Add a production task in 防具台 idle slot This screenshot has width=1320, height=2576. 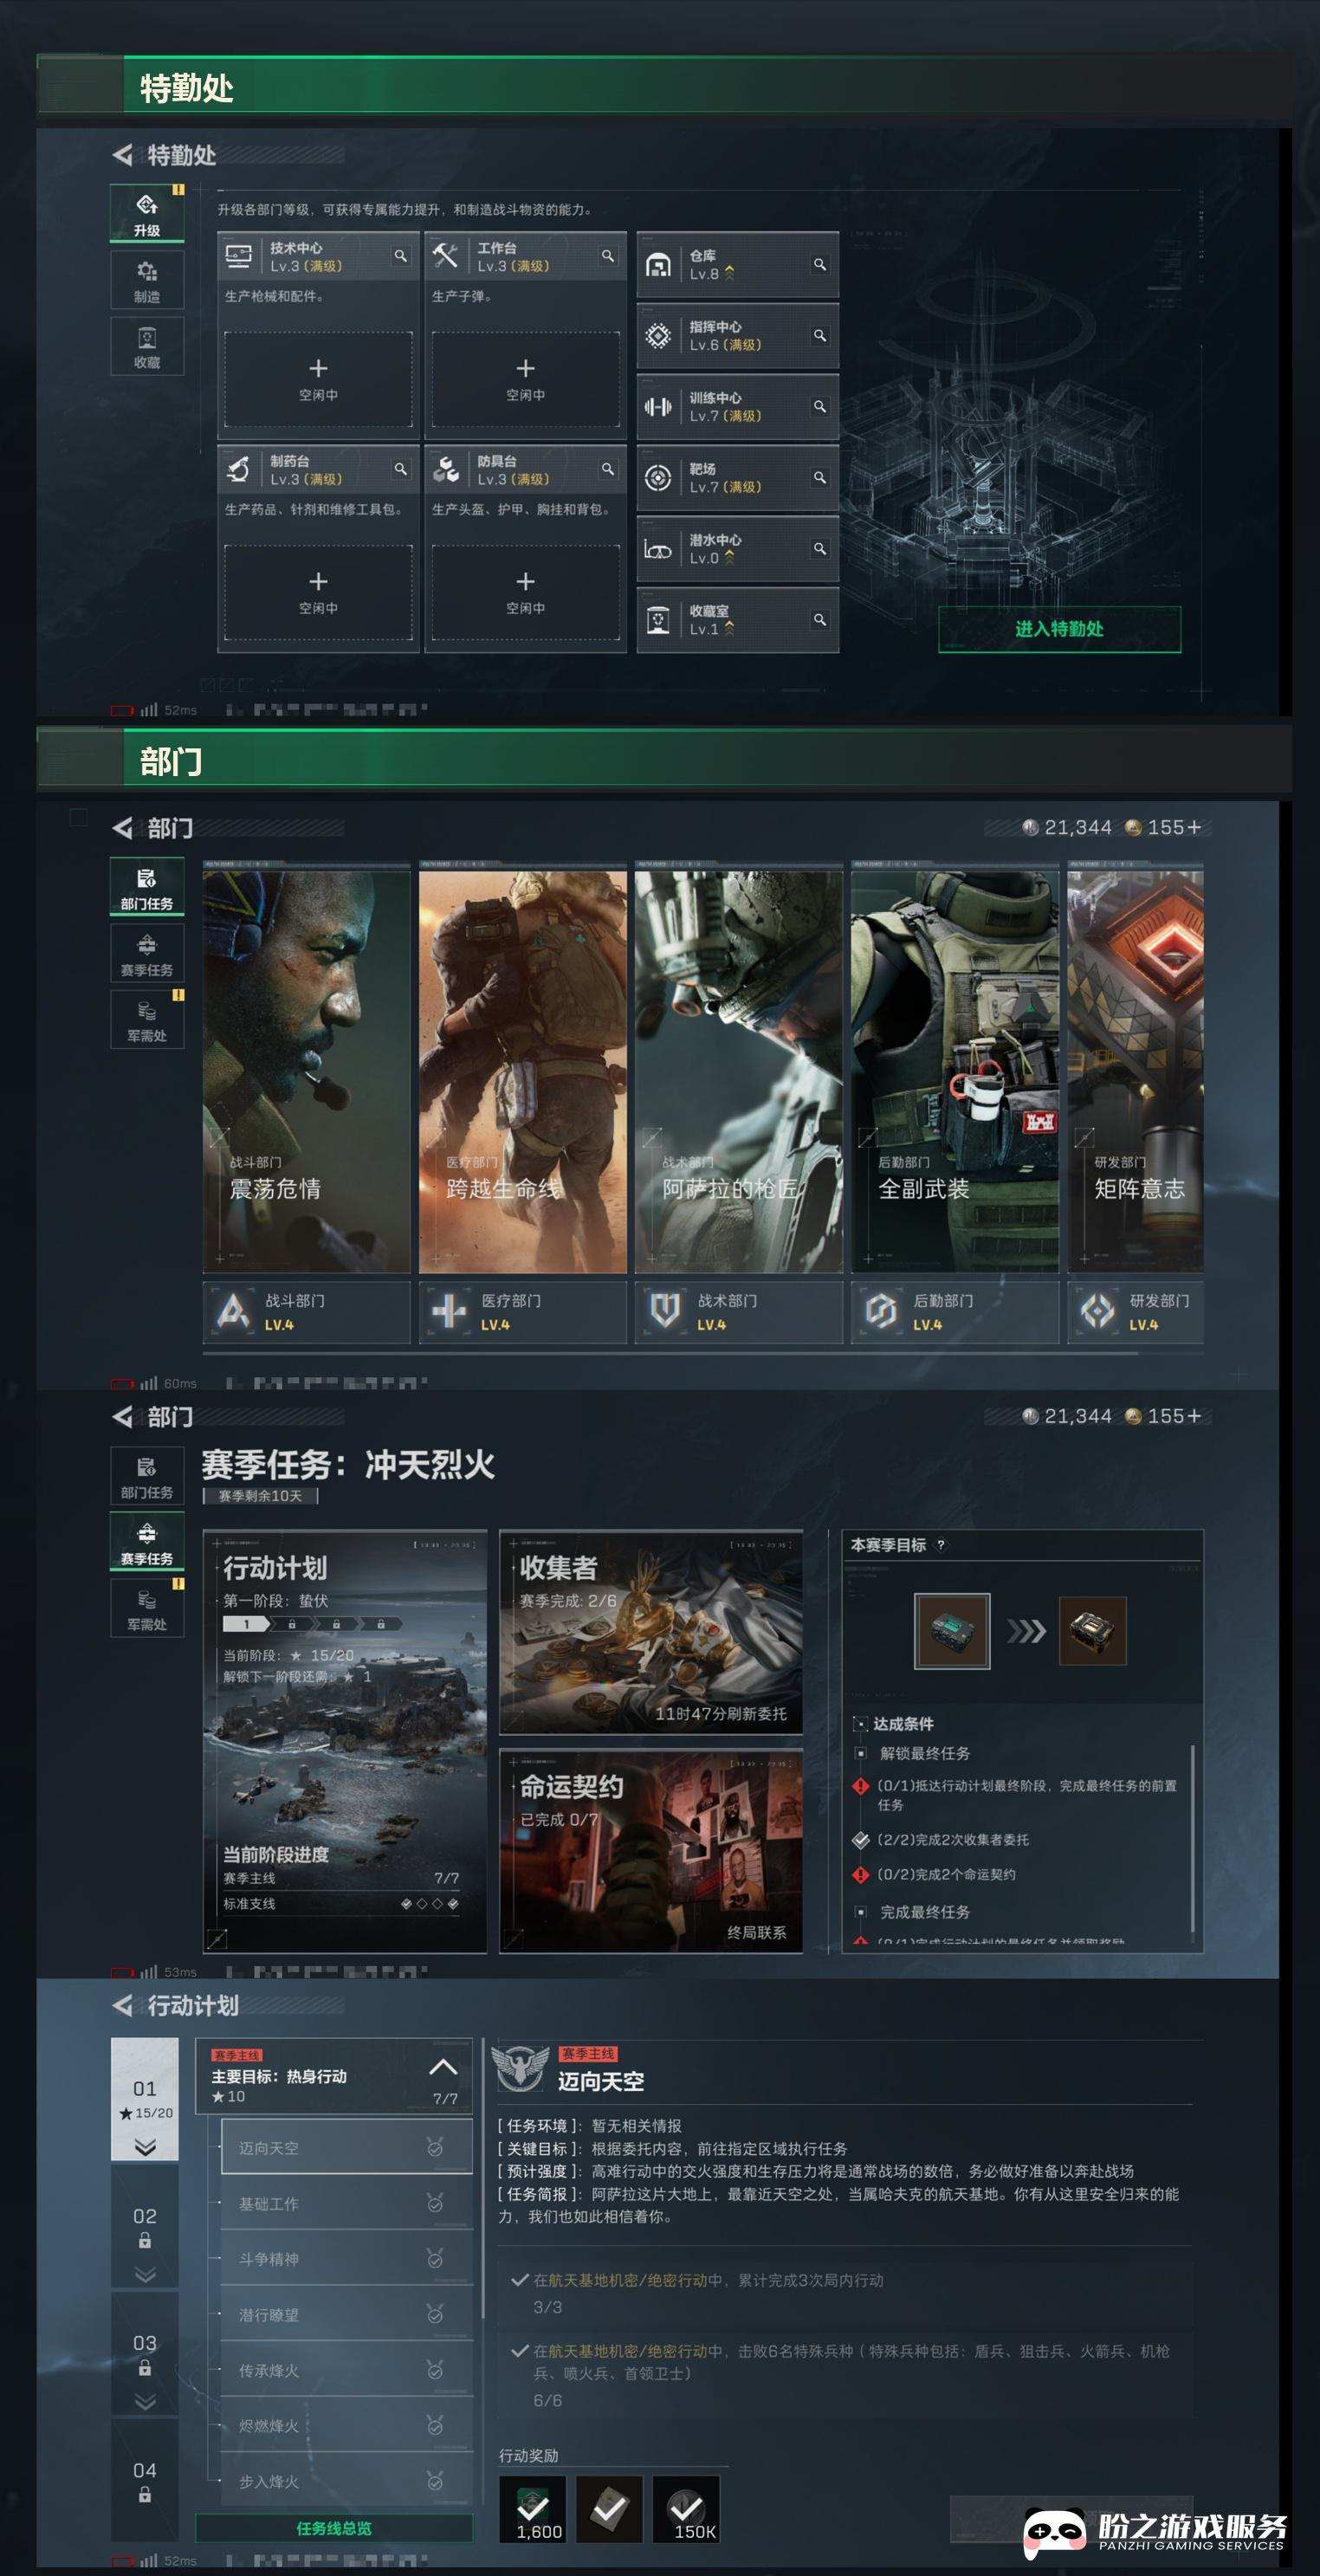(x=525, y=592)
